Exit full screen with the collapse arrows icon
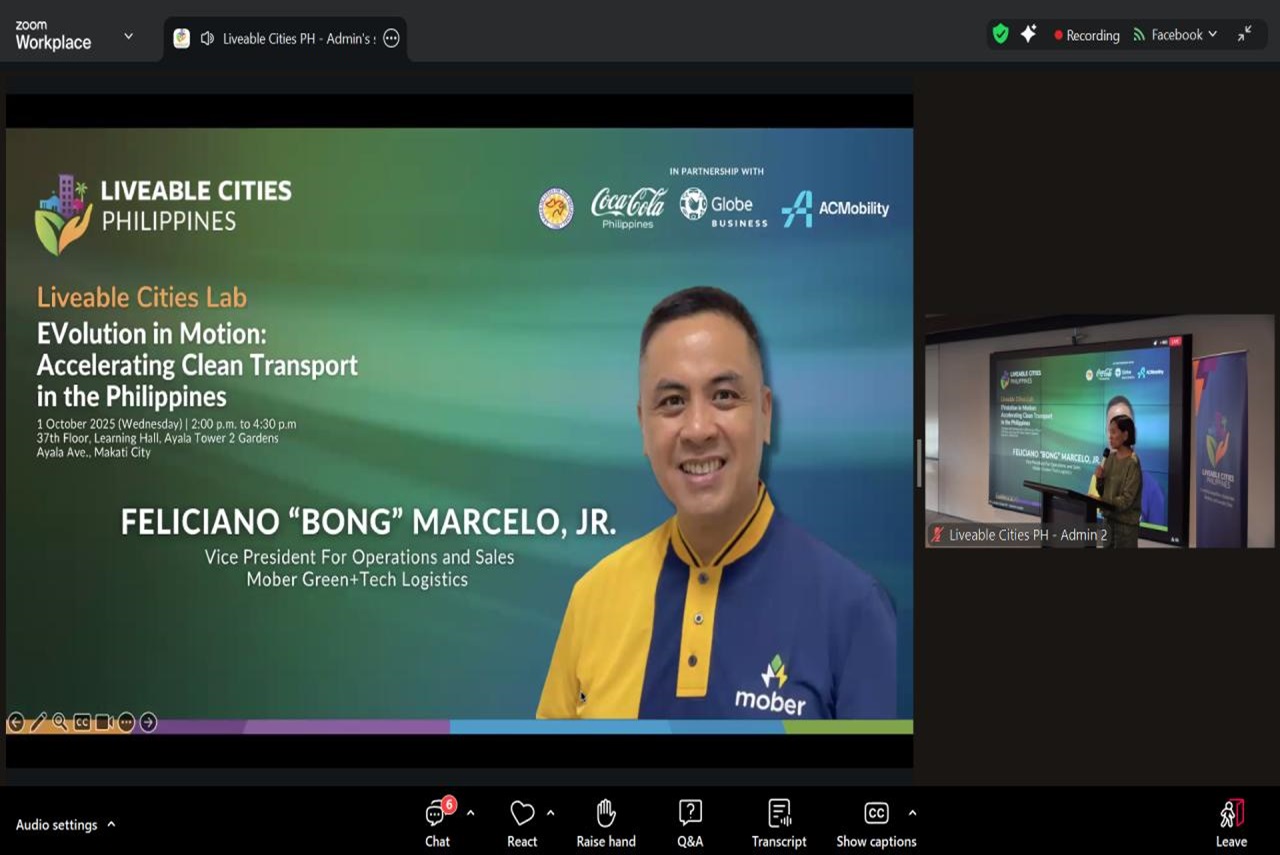 coord(1244,34)
